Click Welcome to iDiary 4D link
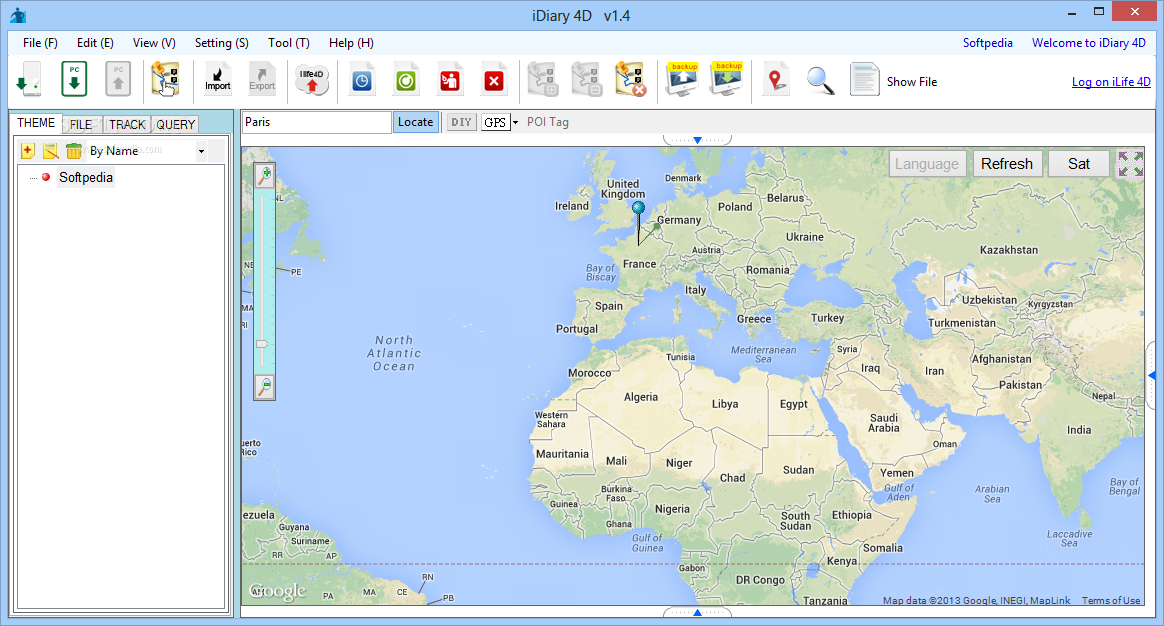 point(1088,43)
